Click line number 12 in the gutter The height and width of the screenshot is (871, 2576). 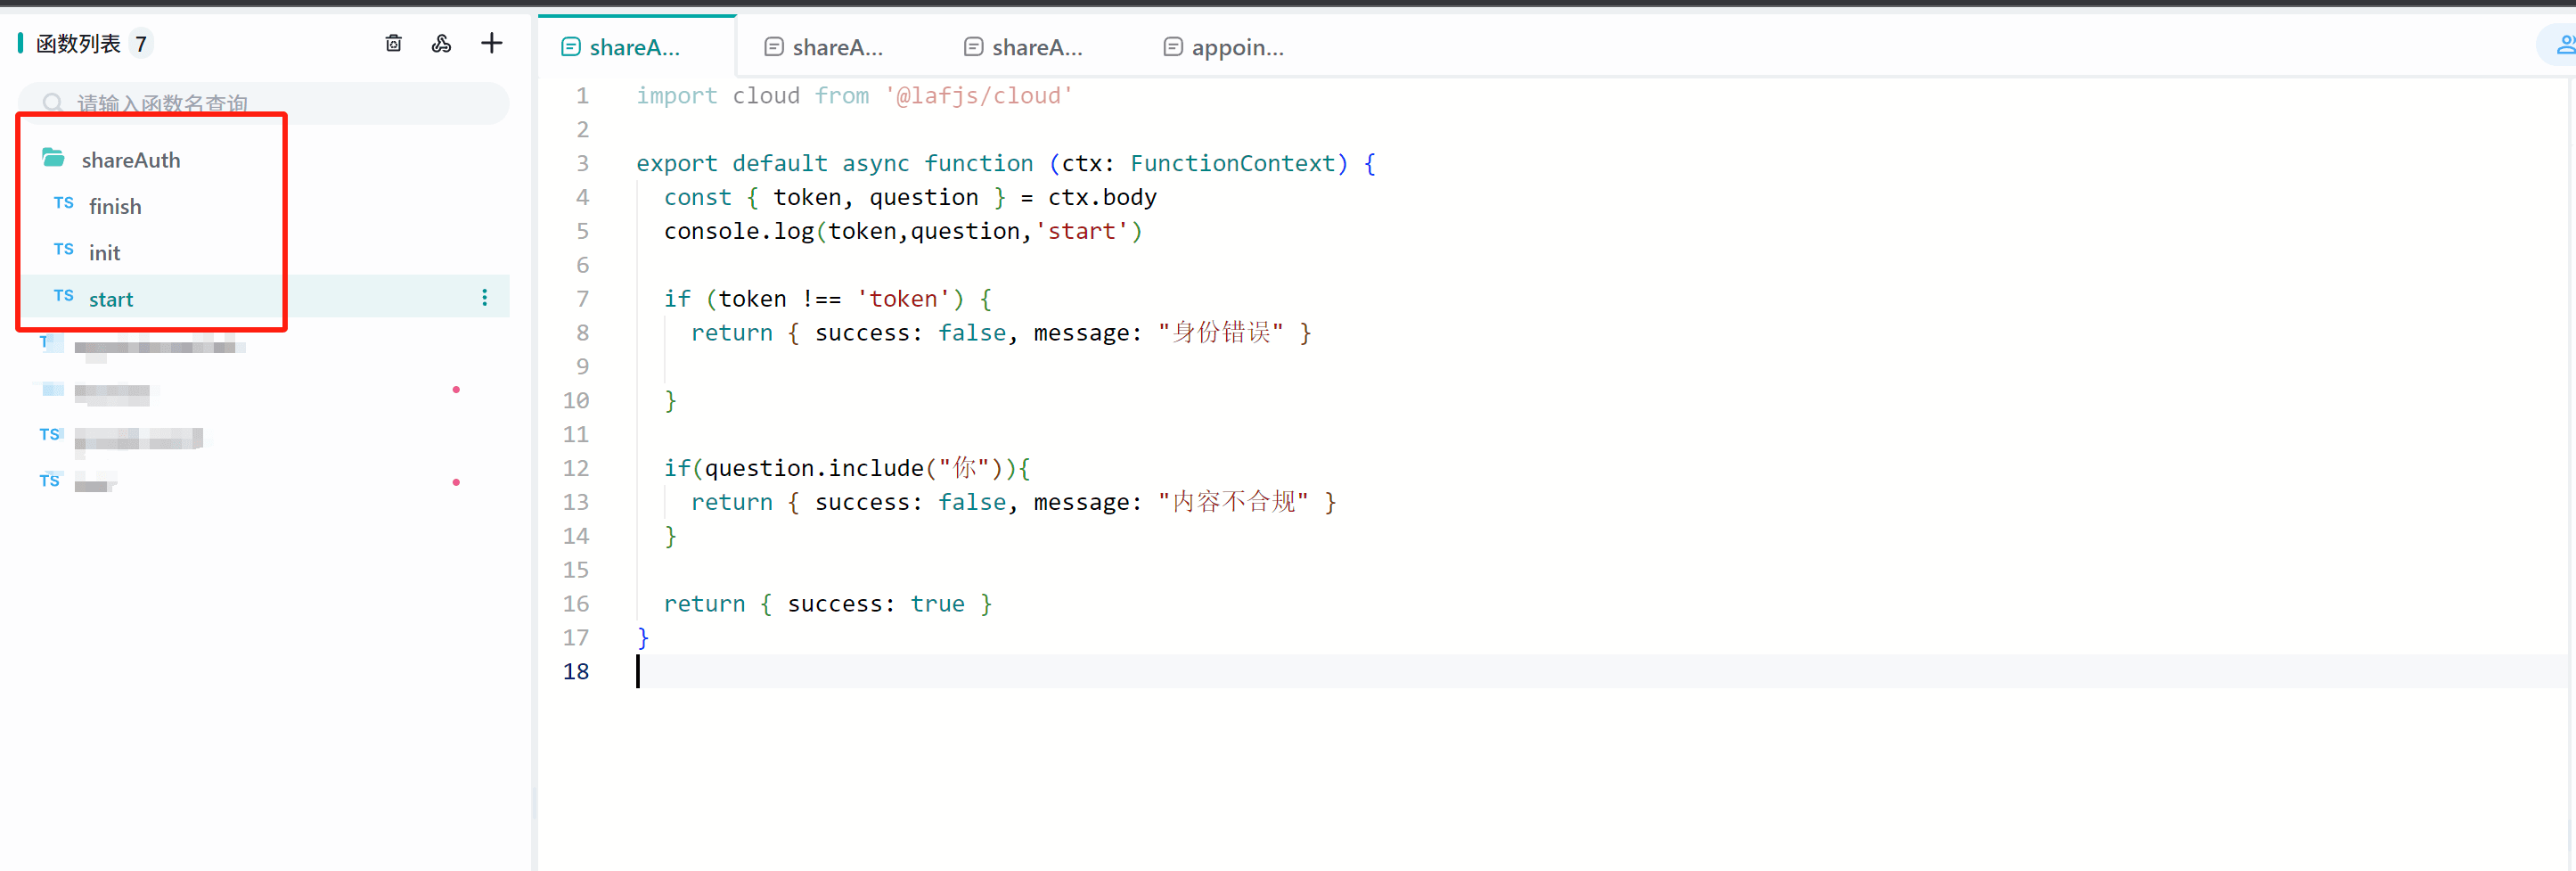point(575,468)
